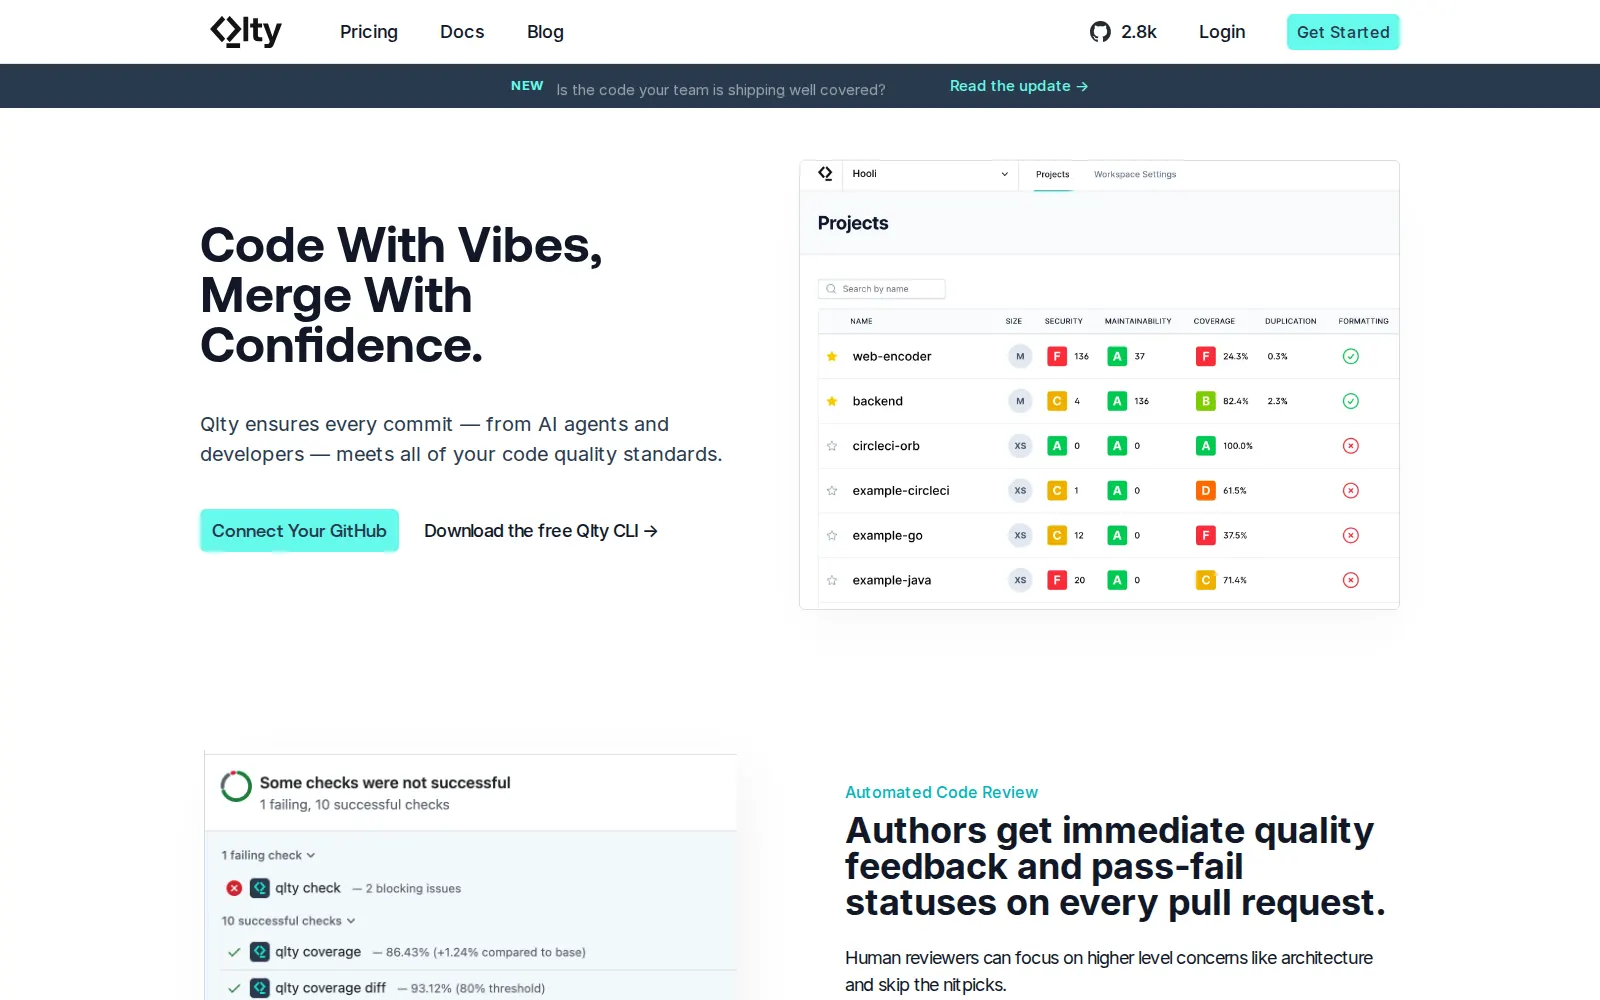Image resolution: width=1600 pixels, height=1000 pixels.
Task: Click the Search by name field
Action: click(x=882, y=289)
